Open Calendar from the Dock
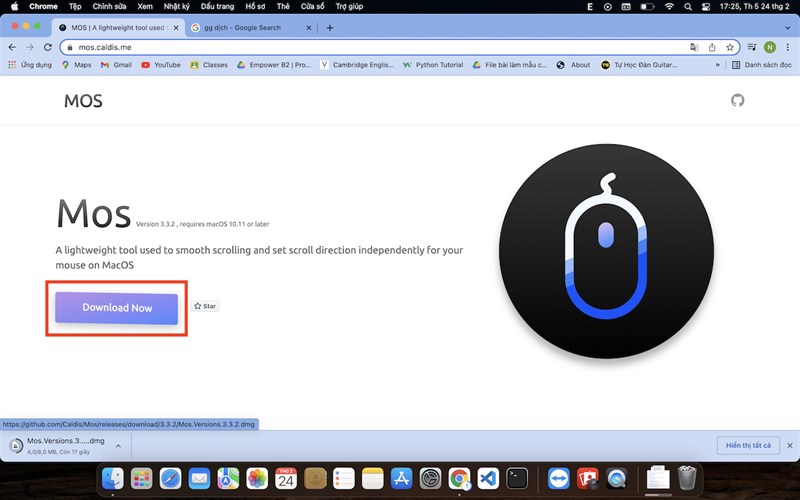Viewport: 800px width, 500px height. coord(286,479)
